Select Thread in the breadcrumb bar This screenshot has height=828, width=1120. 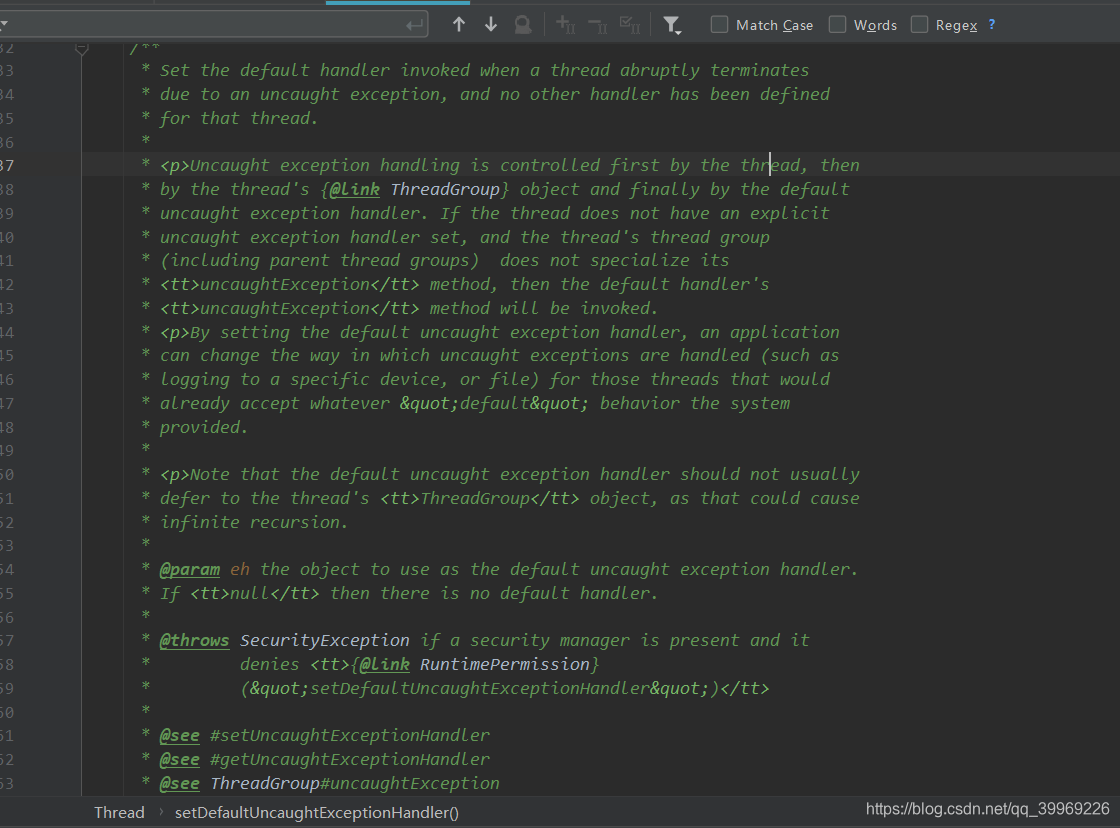click(x=118, y=812)
